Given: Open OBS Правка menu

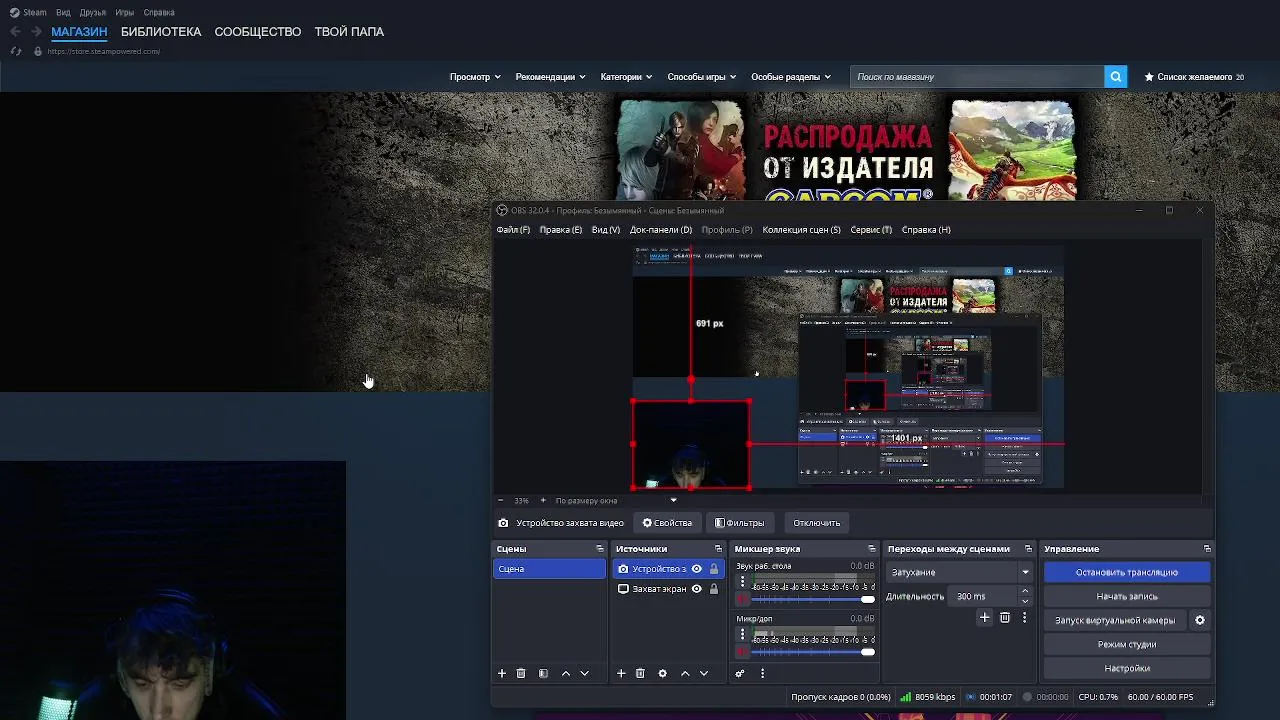Looking at the screenshot, I should pos(561,230).
